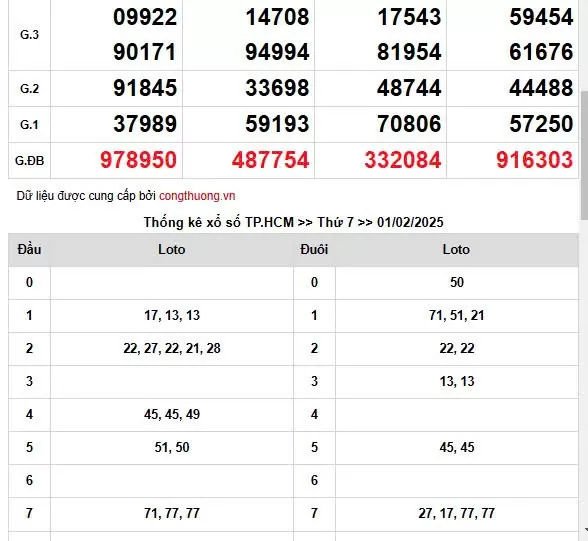588x541 pixels.
Task: Click first prize number 37989
Action: [x=145, y=124]
